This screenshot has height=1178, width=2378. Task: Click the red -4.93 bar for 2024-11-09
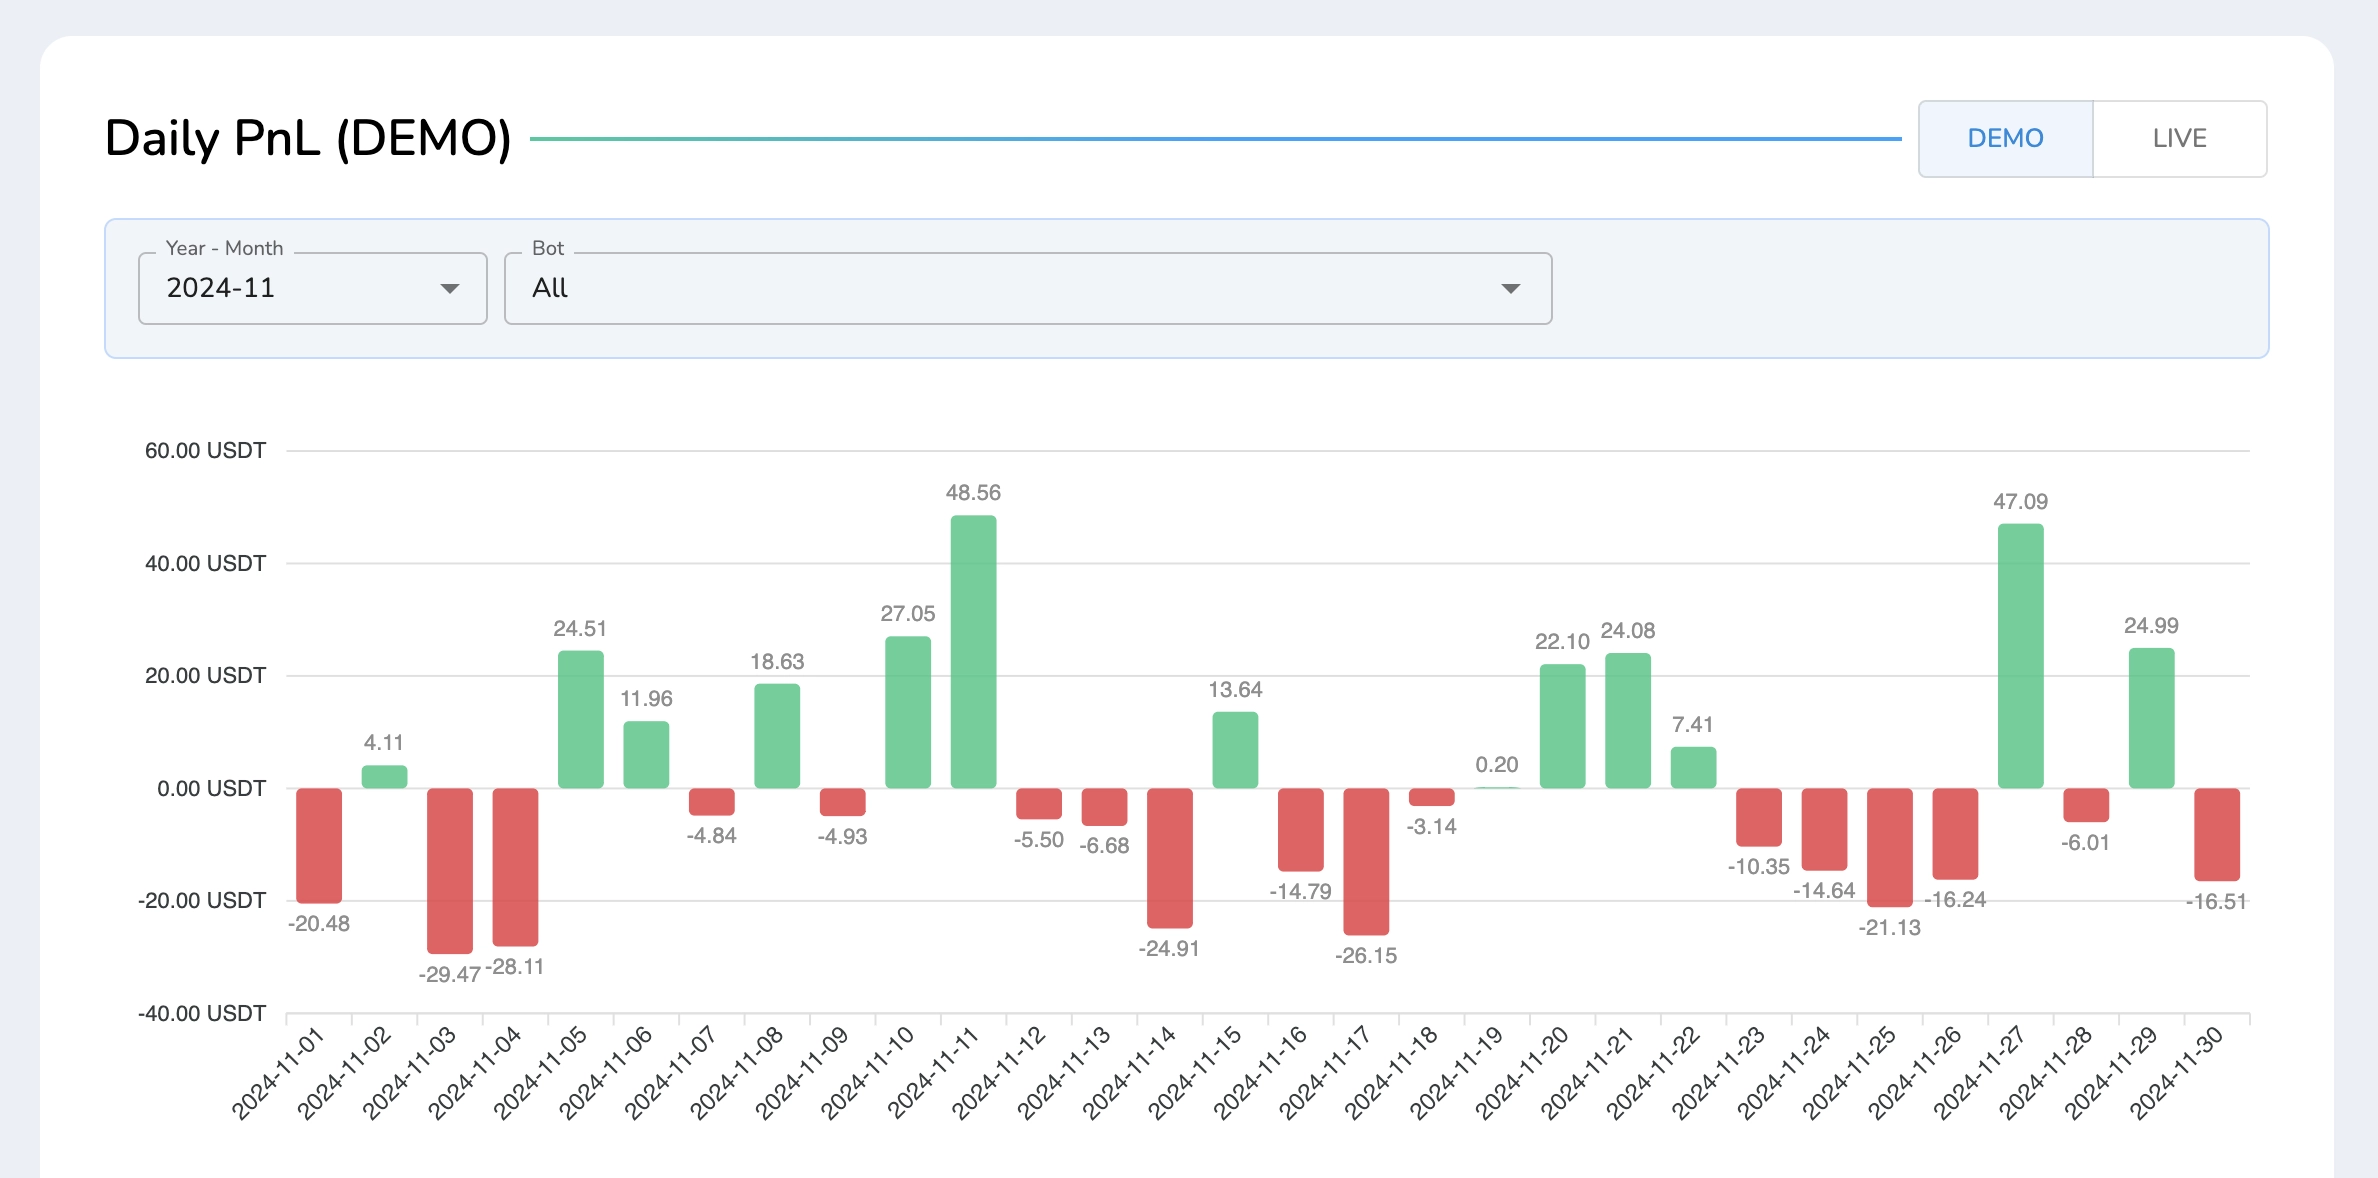pos(843,802)
